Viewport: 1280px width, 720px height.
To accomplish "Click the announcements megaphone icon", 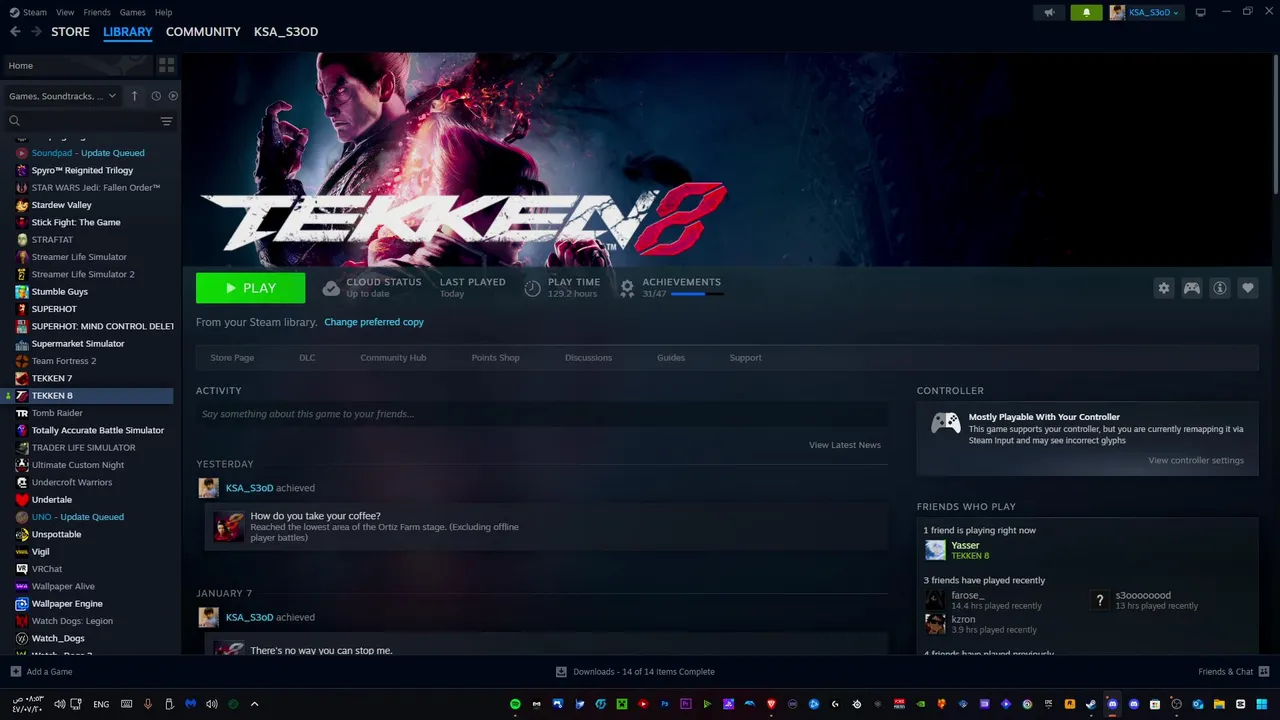I will click(x=1049, y=12).
